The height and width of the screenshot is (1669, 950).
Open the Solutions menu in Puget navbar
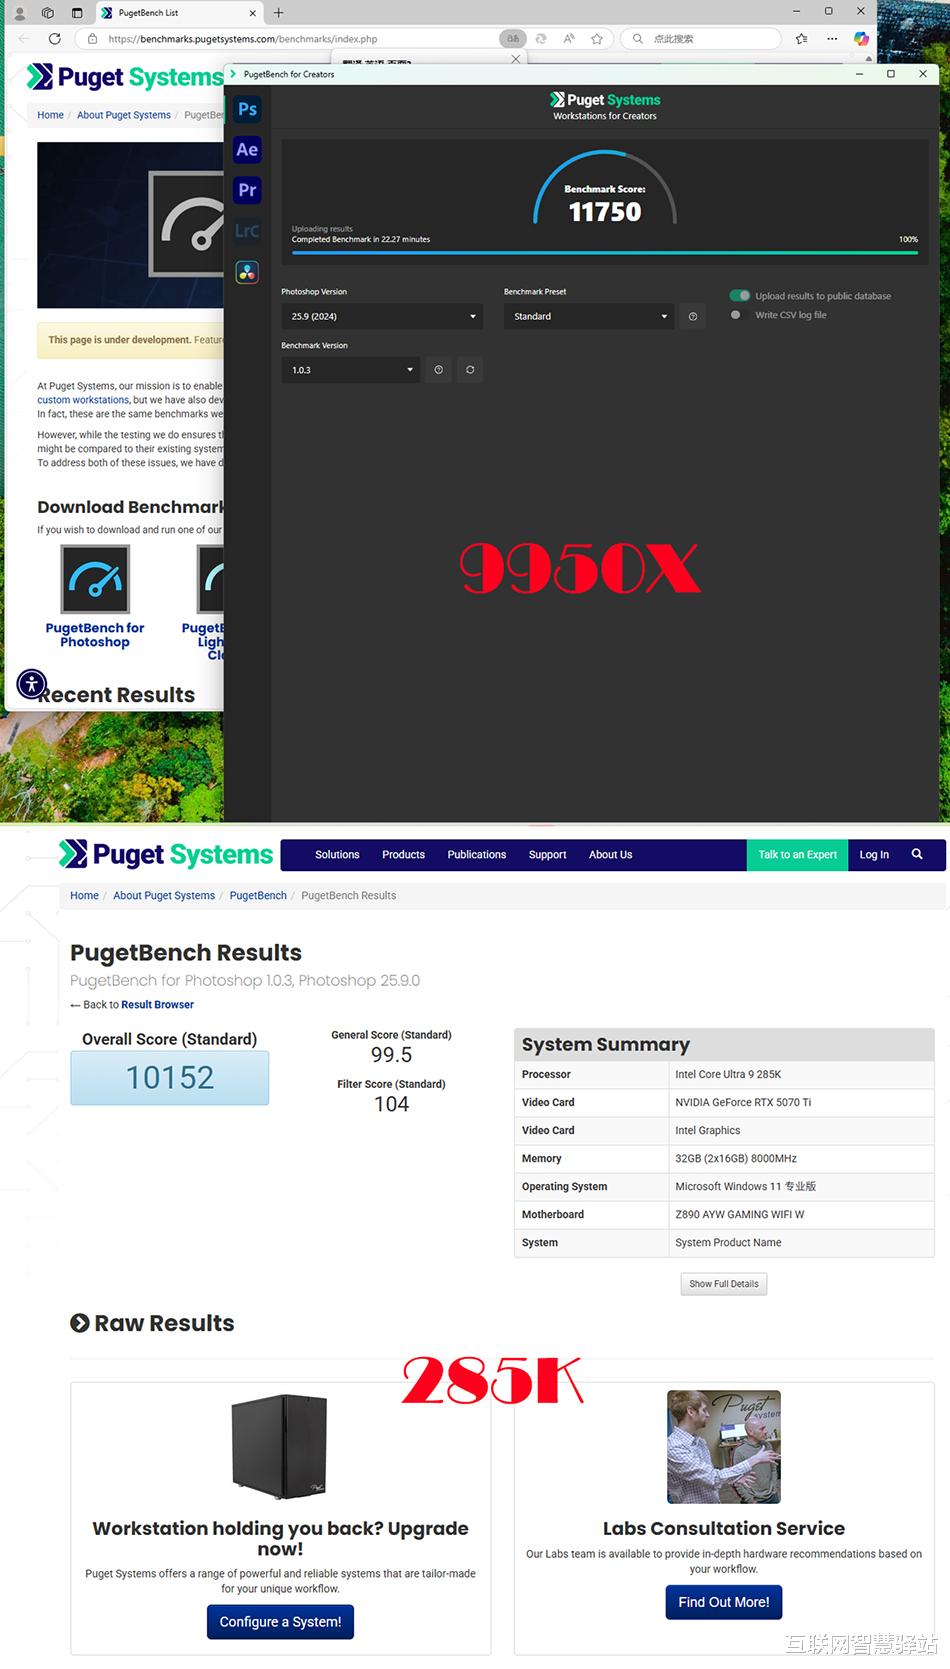(x=337, y=855)
